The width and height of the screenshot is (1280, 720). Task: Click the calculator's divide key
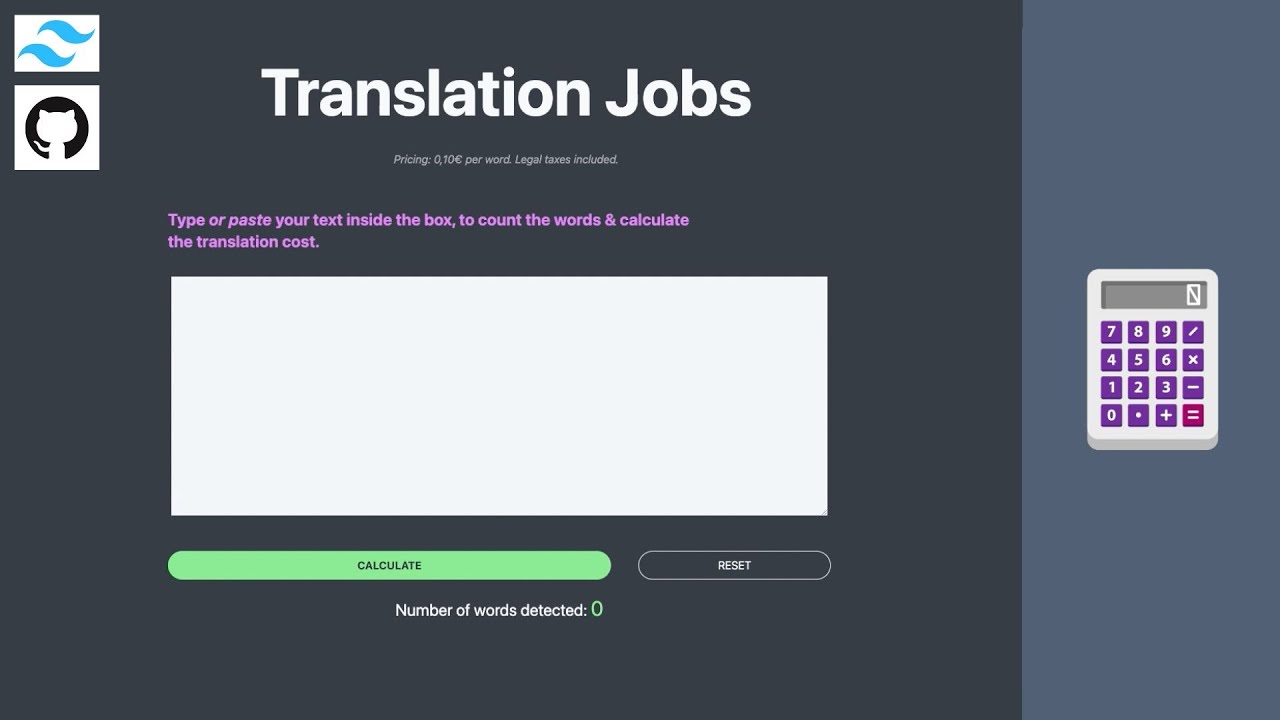point(1193,332)
